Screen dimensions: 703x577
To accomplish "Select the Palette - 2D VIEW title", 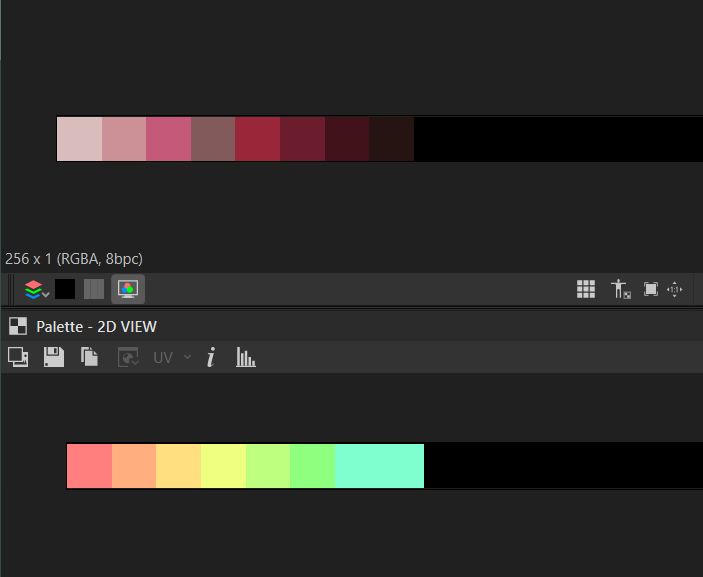I will [96, 327].
